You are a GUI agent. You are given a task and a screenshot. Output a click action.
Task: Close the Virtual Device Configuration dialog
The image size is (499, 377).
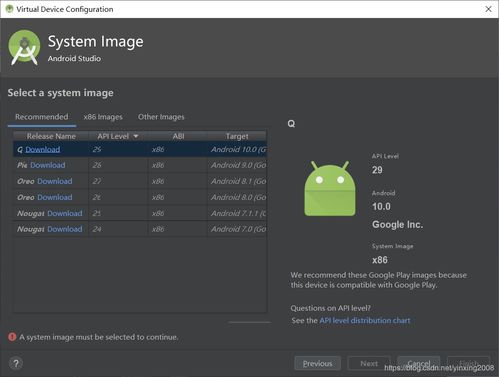coord(488,9)
